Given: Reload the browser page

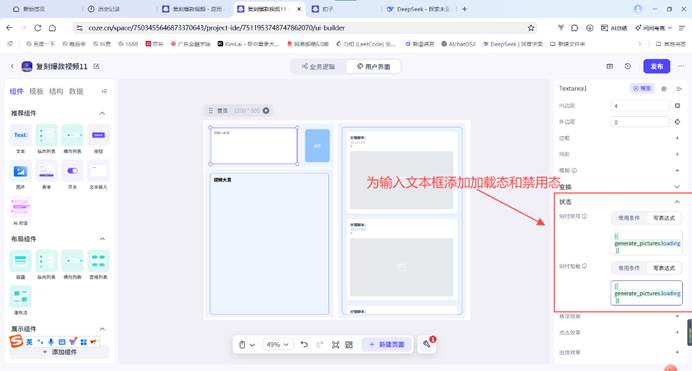Looking at the screenshot, I should click(x=38, y=28).
